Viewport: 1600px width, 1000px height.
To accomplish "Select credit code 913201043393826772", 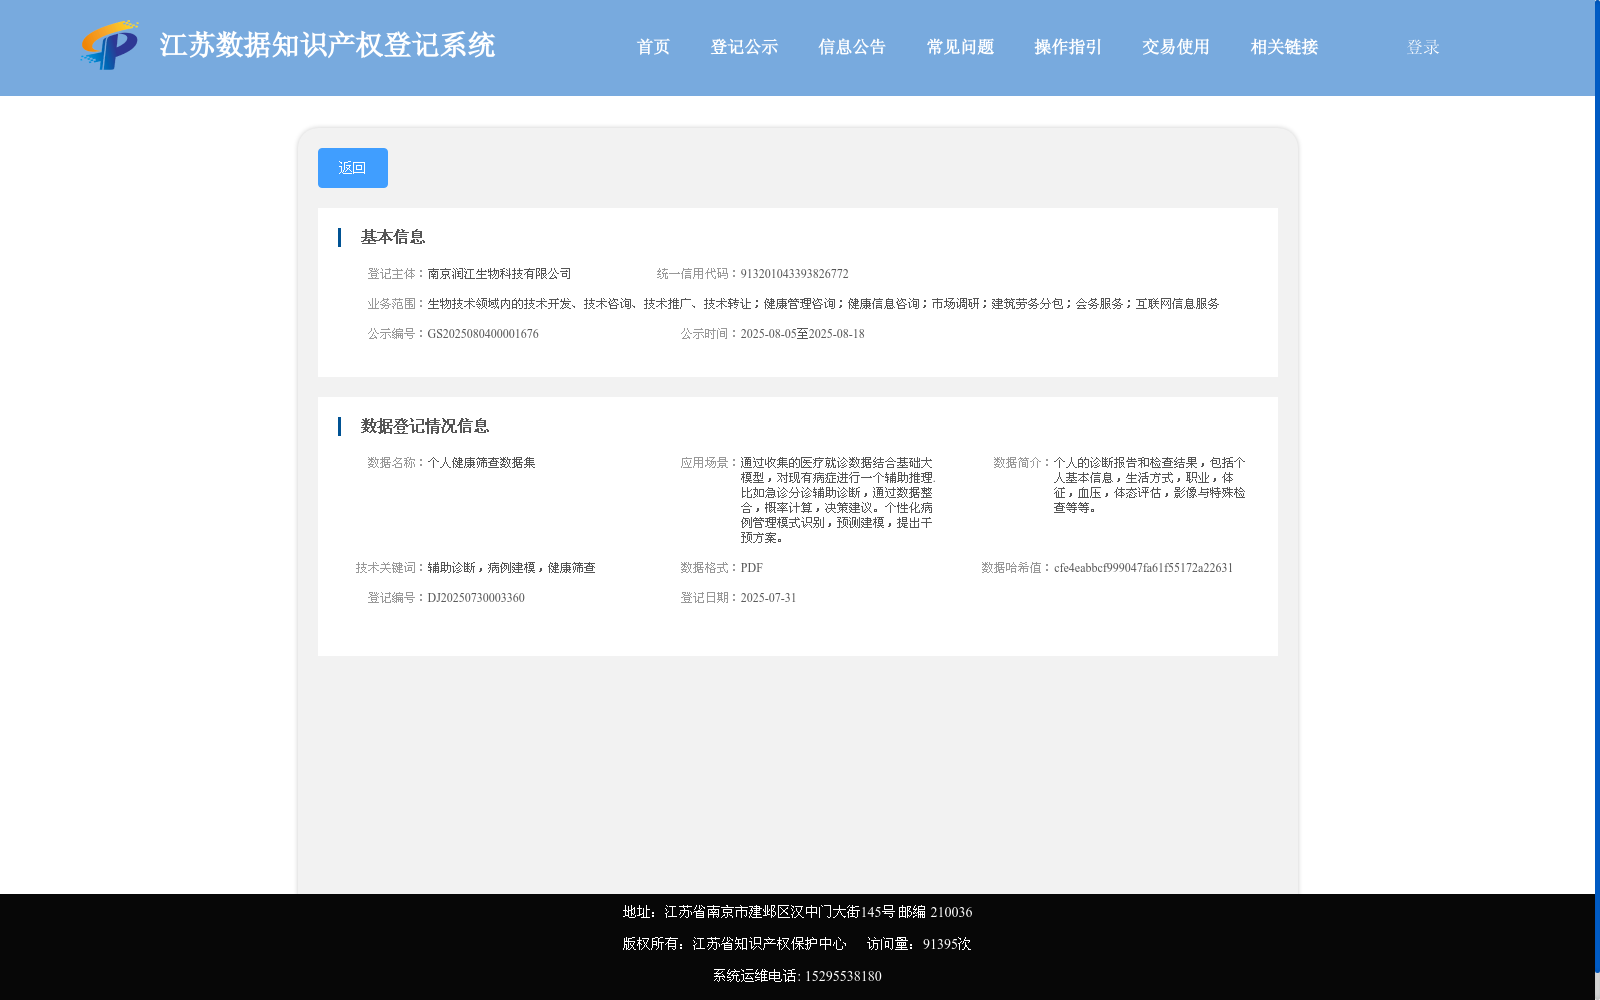I will 794,274.
